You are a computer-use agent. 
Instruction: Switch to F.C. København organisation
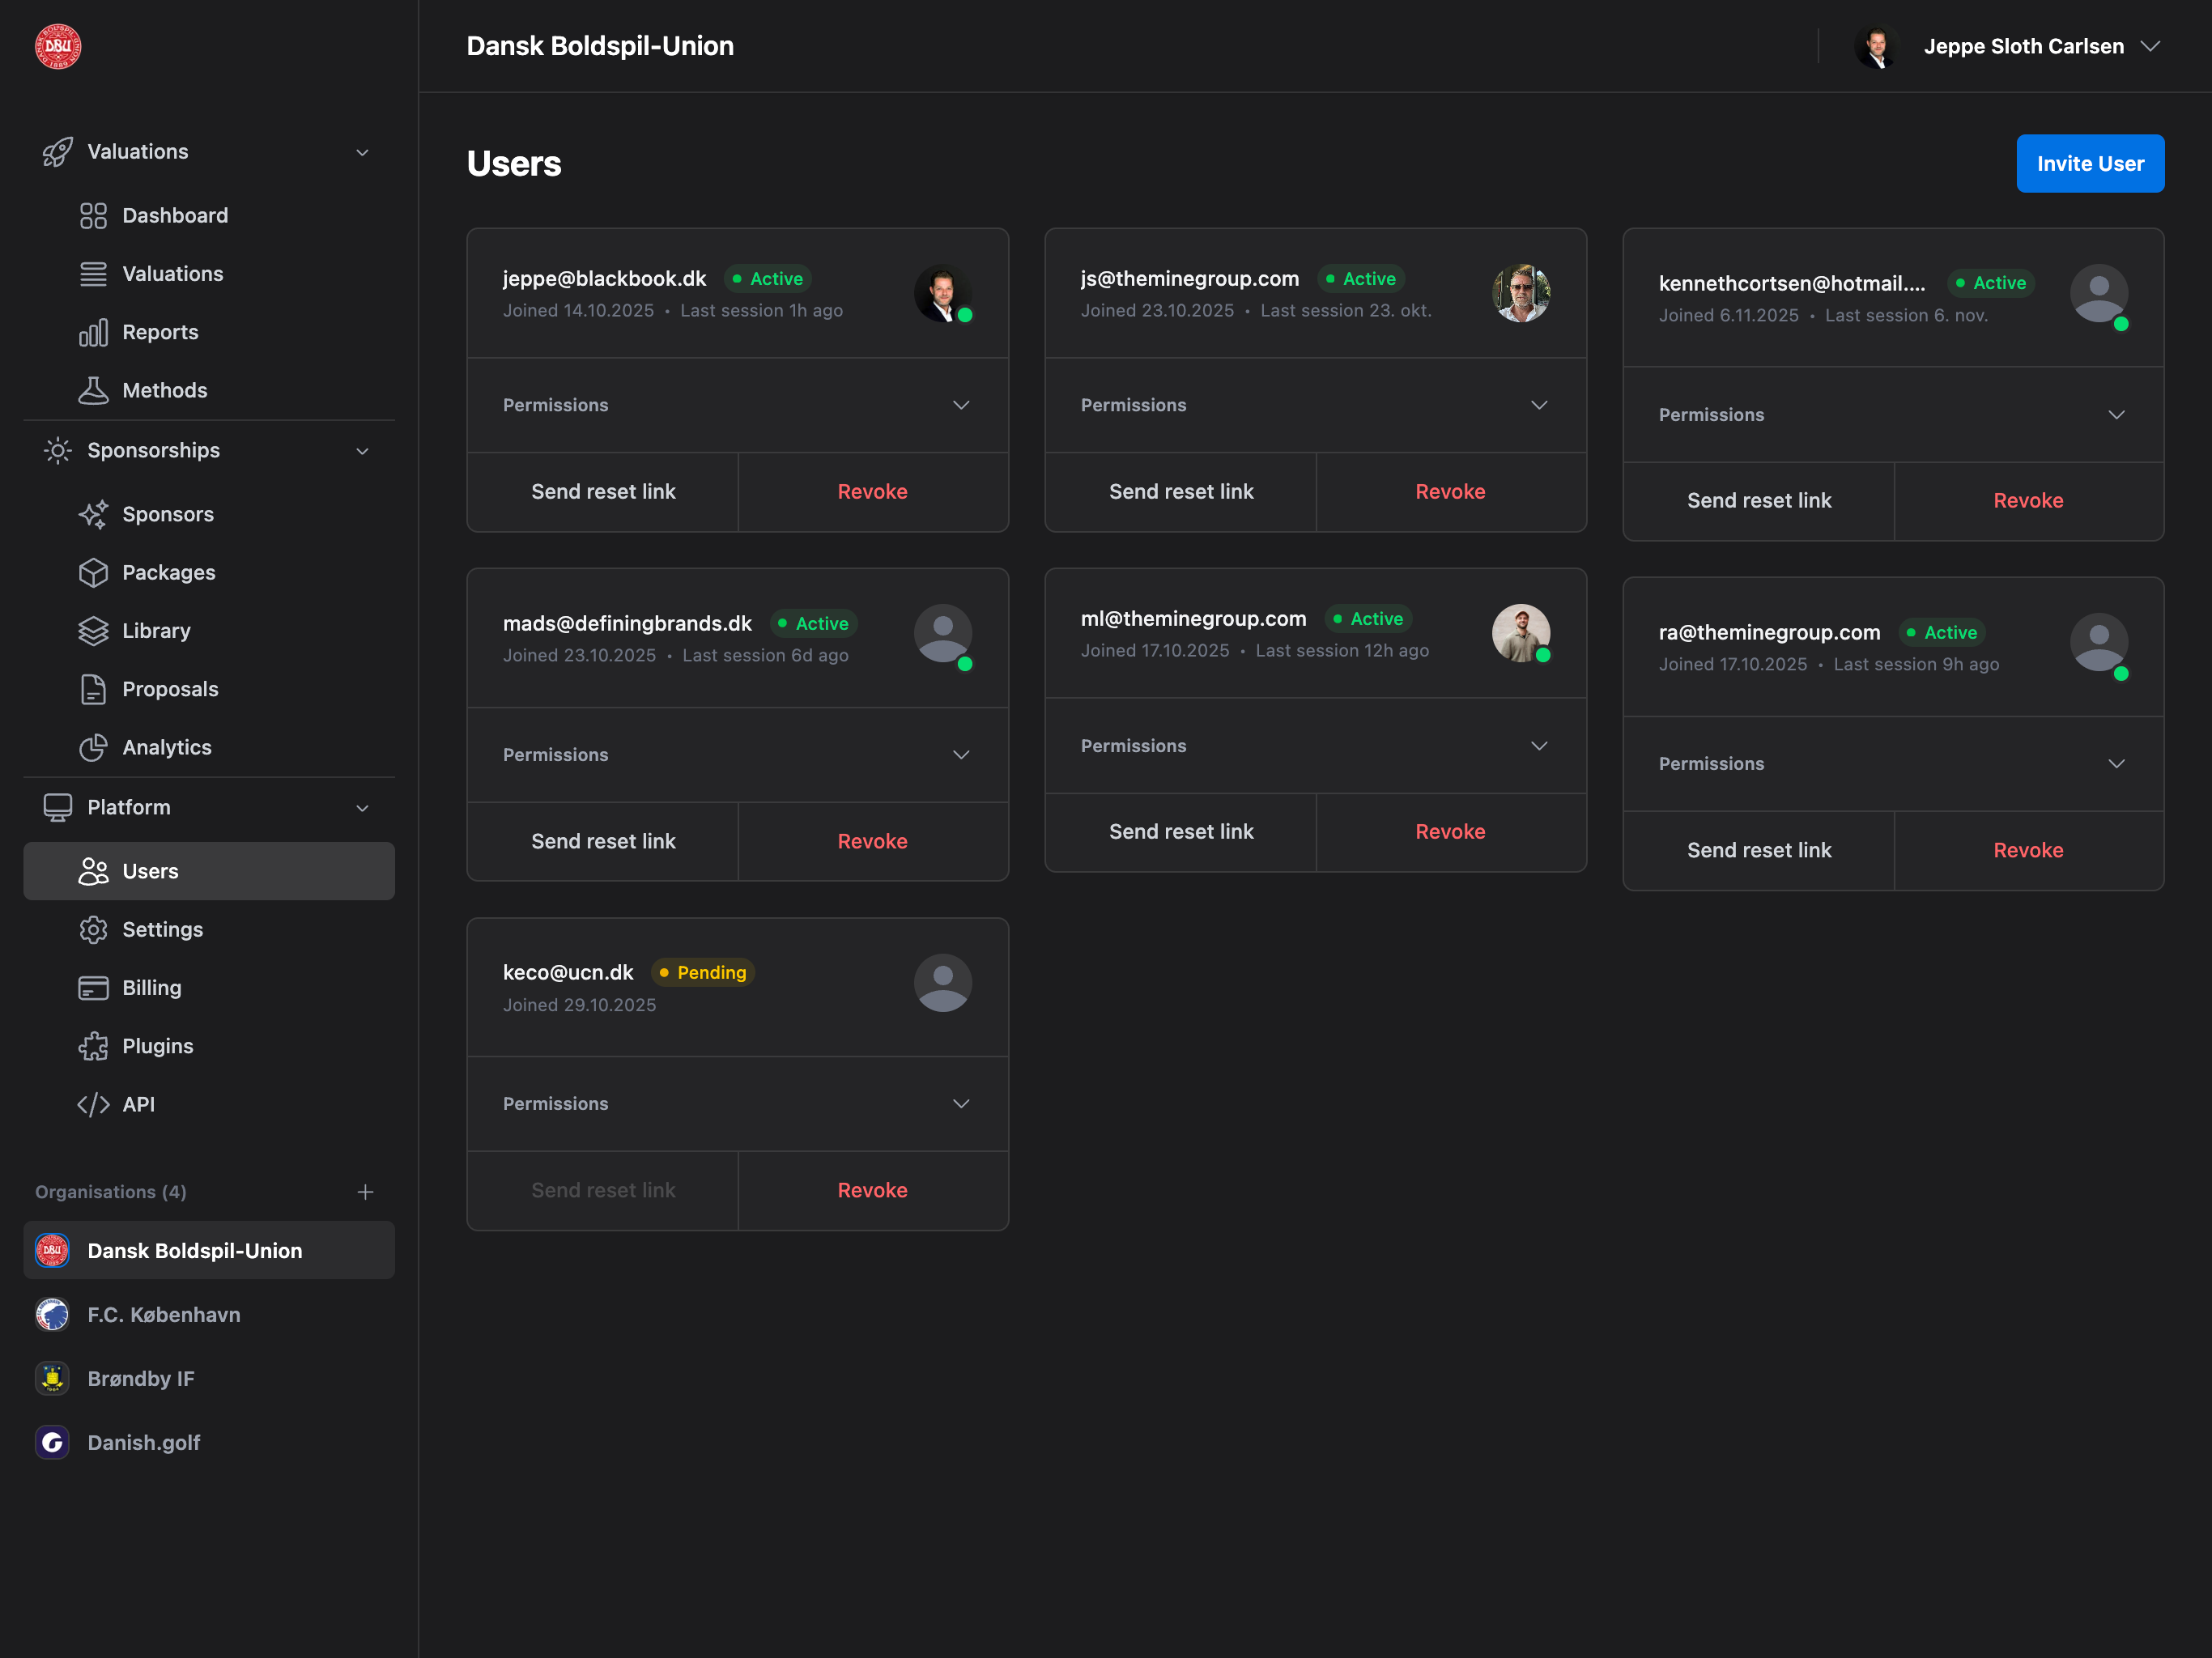(163, 1314)
